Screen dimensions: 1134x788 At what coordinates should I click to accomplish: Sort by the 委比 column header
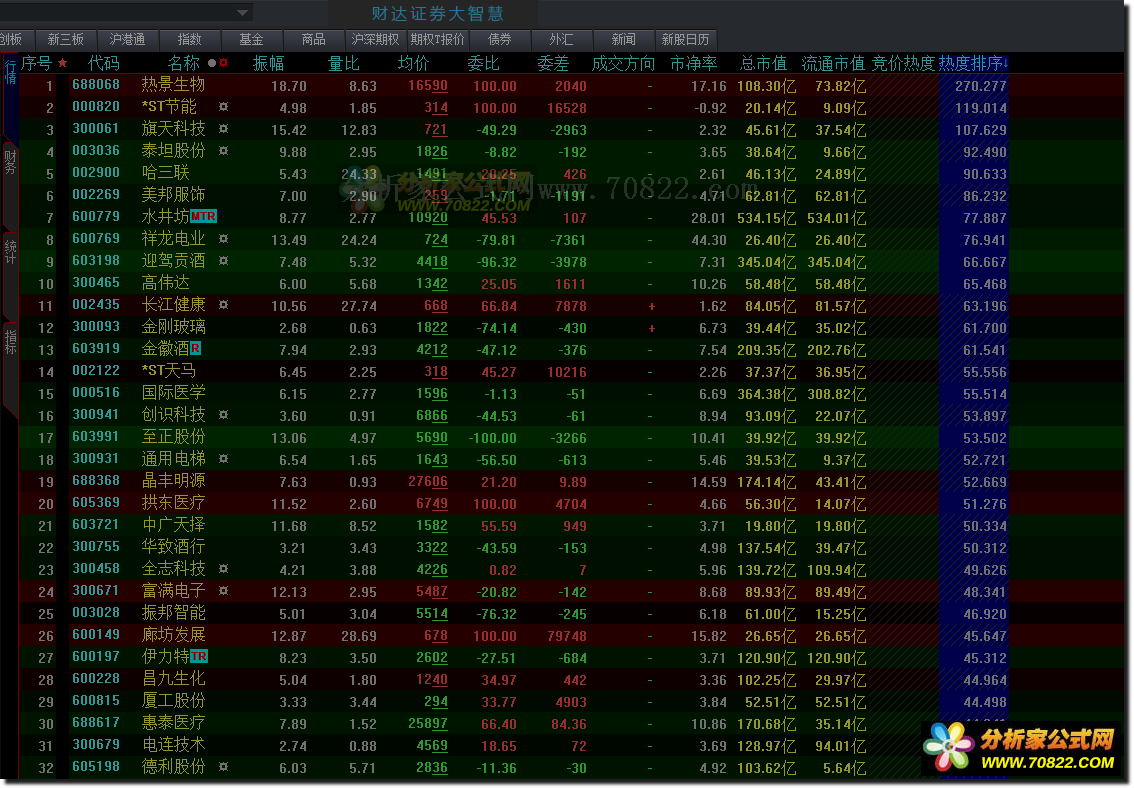point(483,64)
